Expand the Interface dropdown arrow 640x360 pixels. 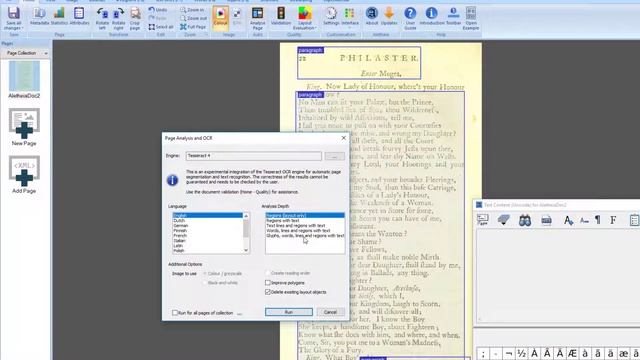point(350,28)
